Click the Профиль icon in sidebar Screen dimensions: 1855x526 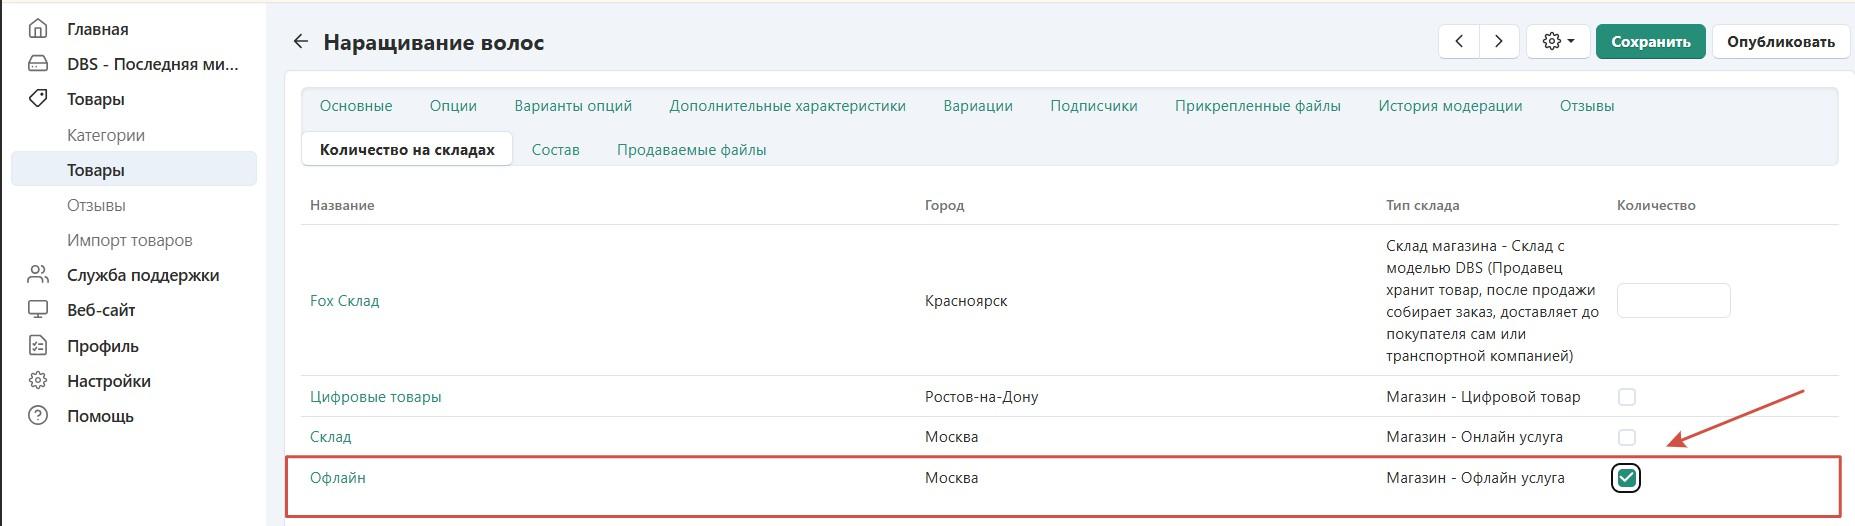pyautogui.click(x=38, y=346)
